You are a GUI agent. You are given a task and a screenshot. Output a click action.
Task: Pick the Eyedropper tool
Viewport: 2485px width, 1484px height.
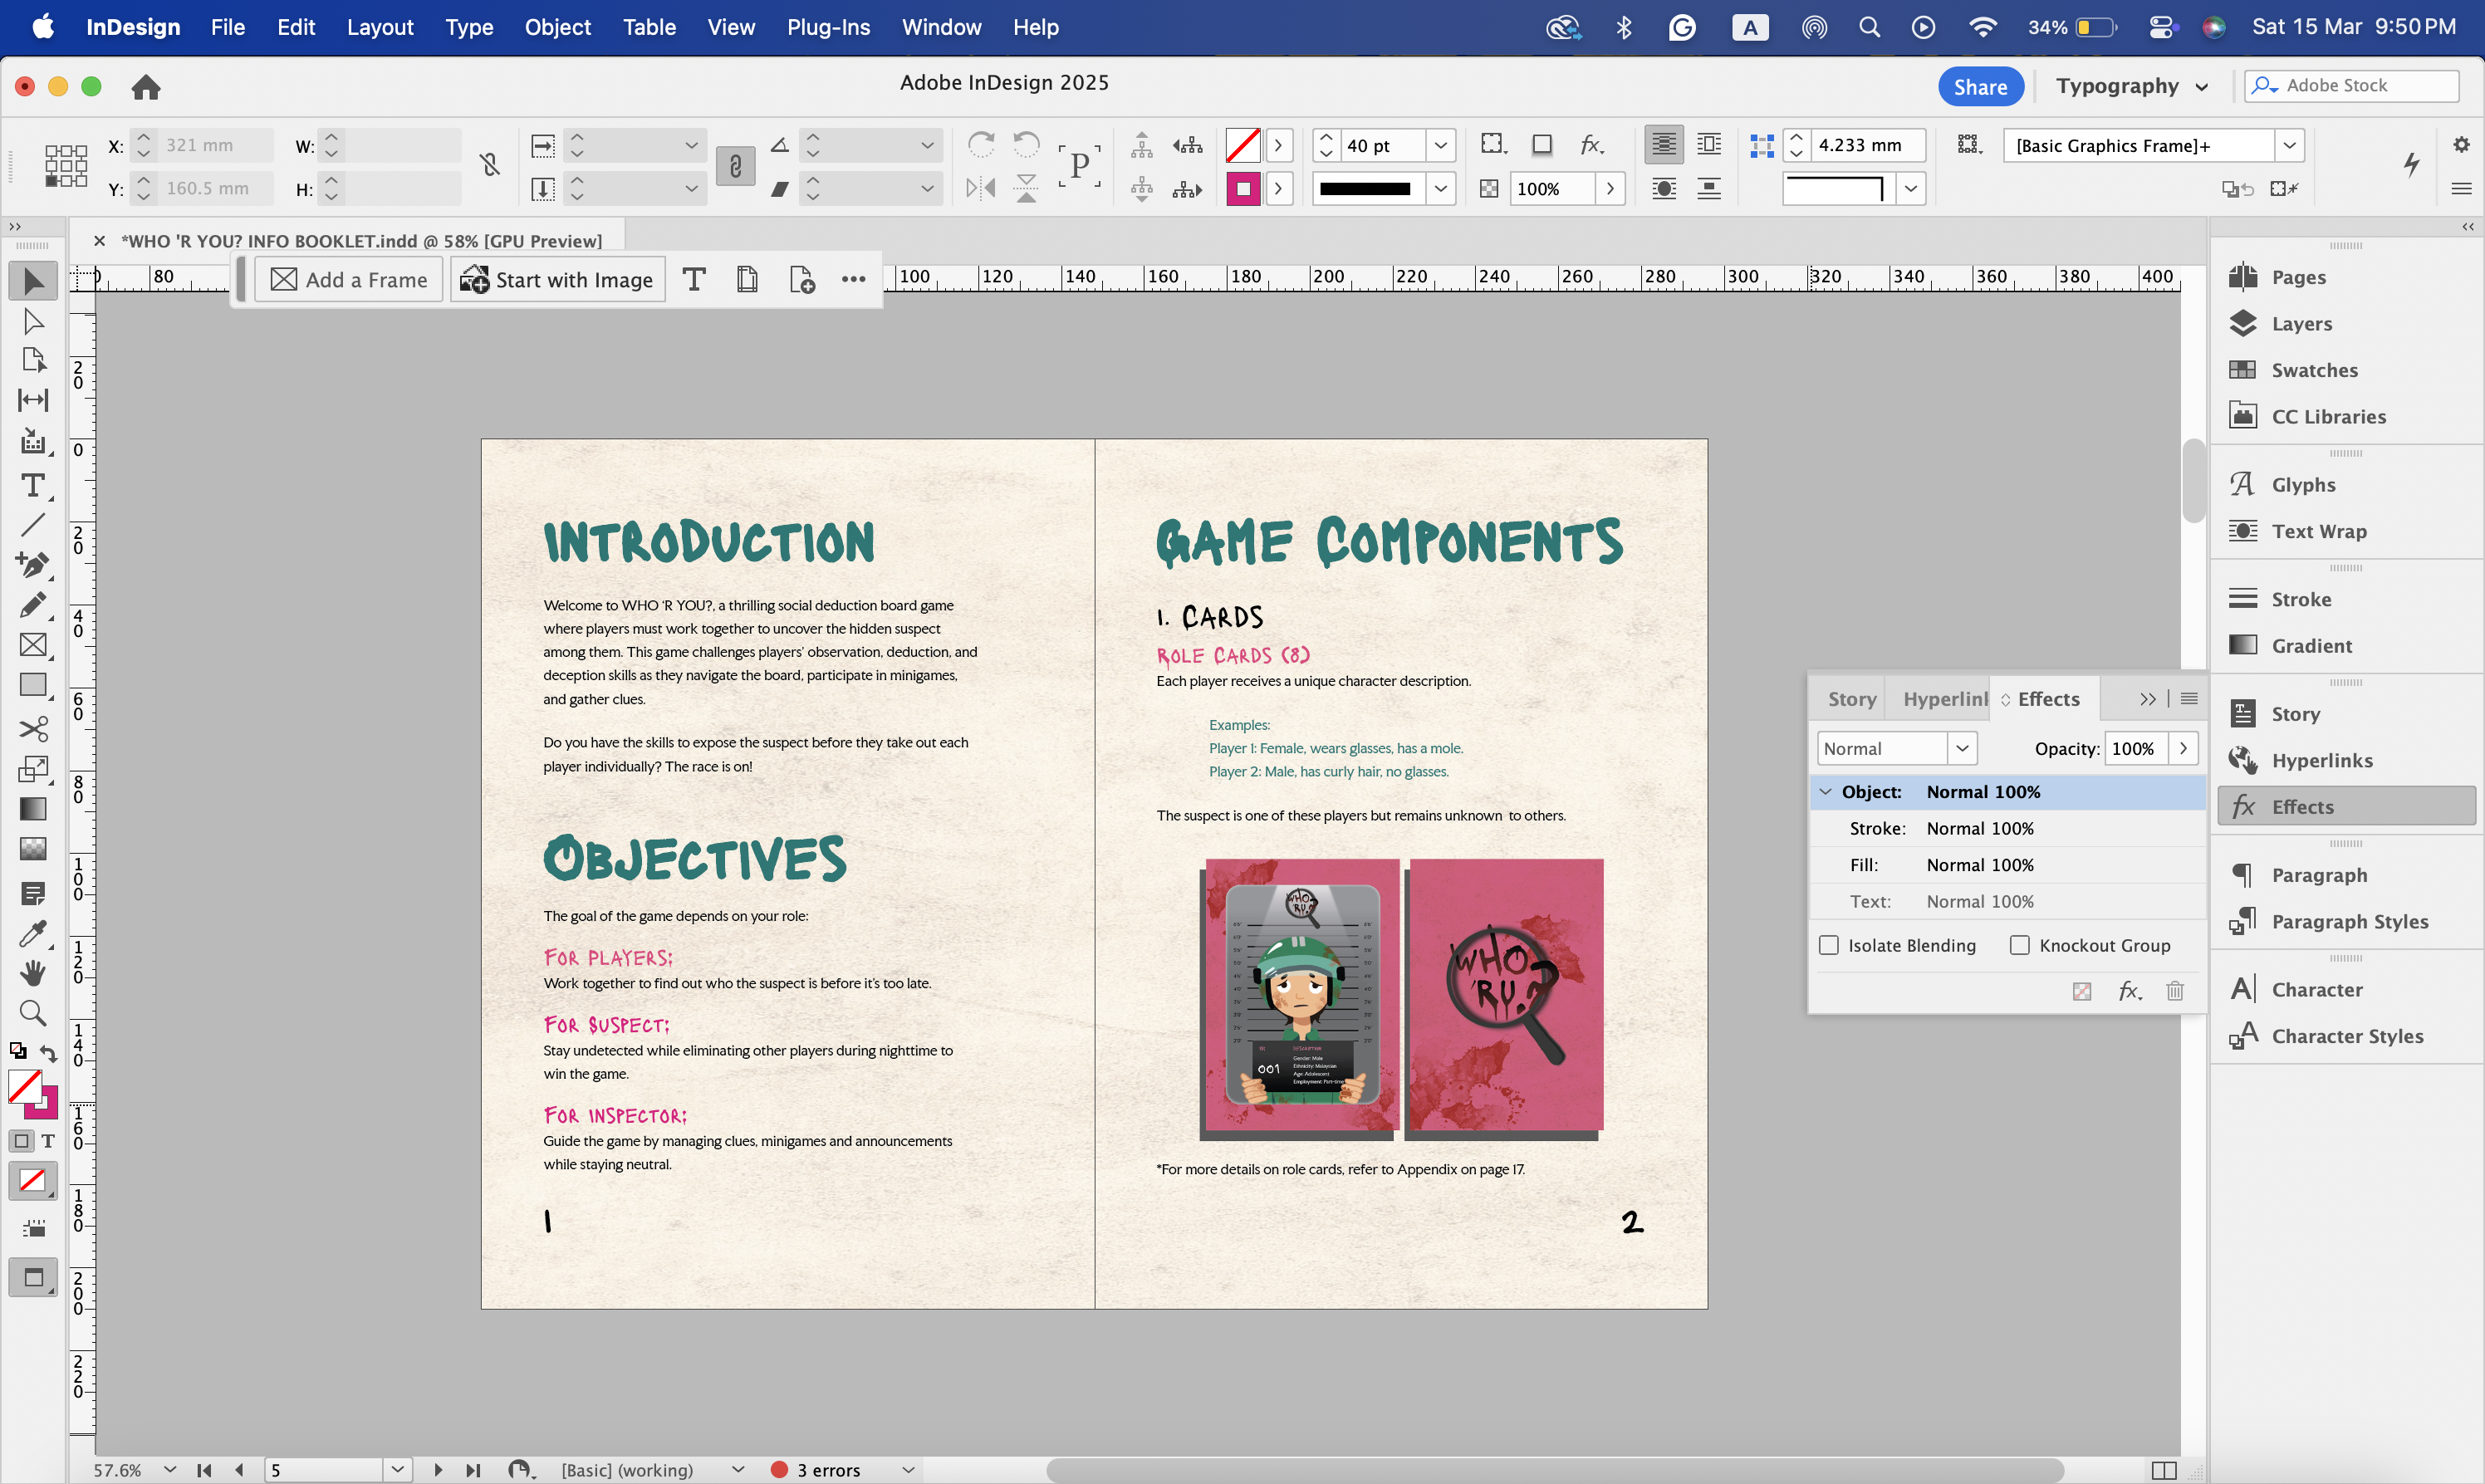coord(32,934)
